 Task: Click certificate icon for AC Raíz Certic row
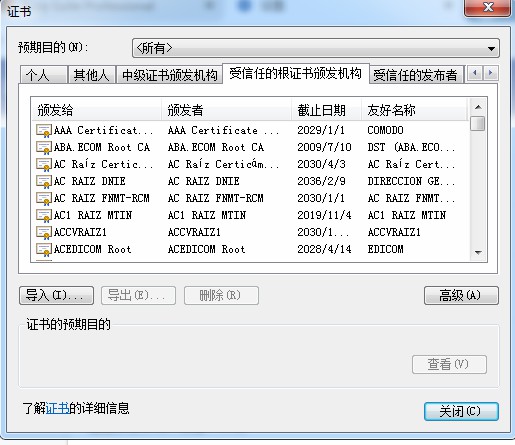coord(44,164)
